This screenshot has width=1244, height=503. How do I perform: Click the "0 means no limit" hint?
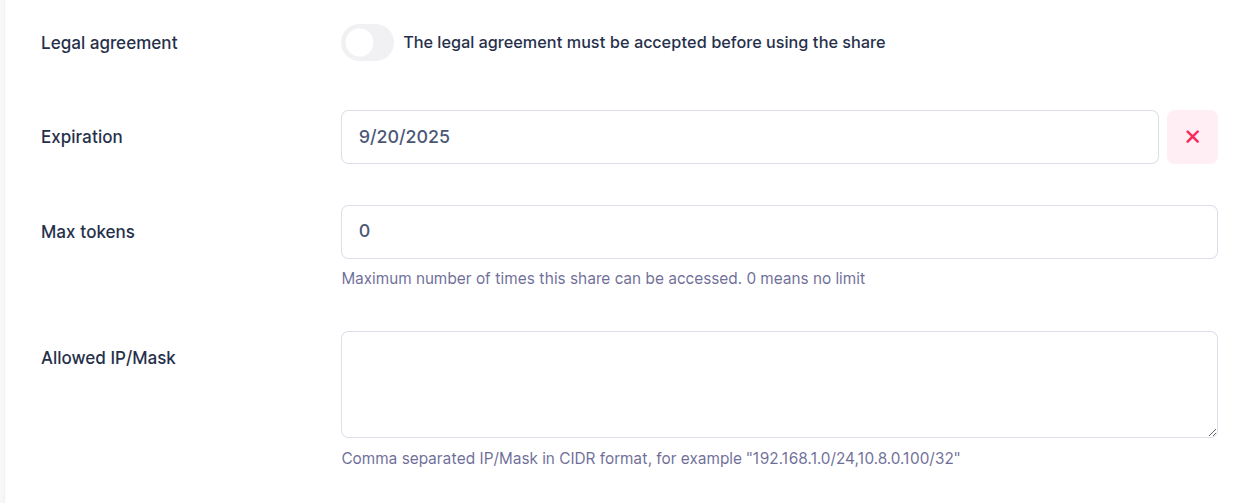806,279
